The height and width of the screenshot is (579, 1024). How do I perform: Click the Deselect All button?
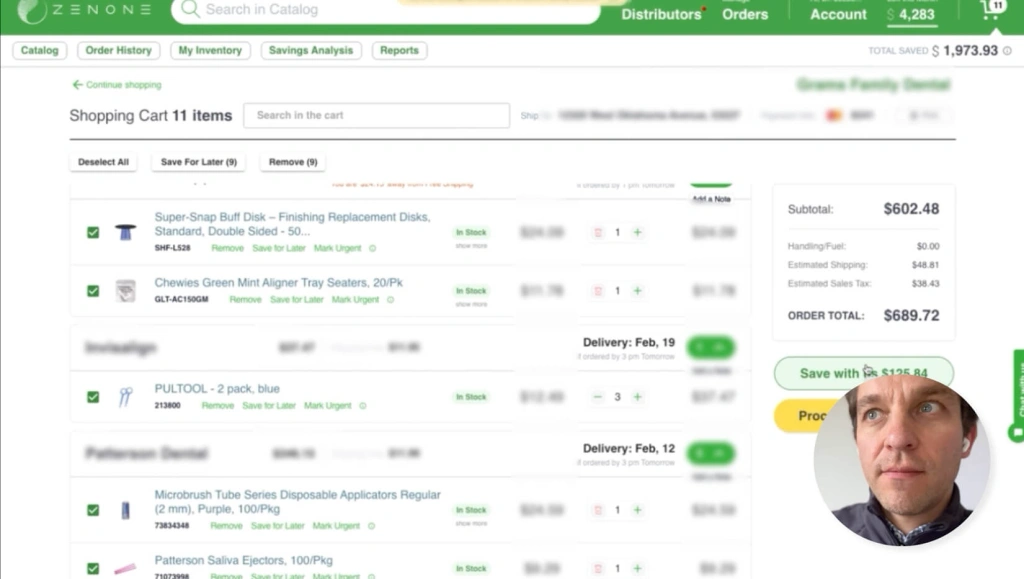[104, 162]
